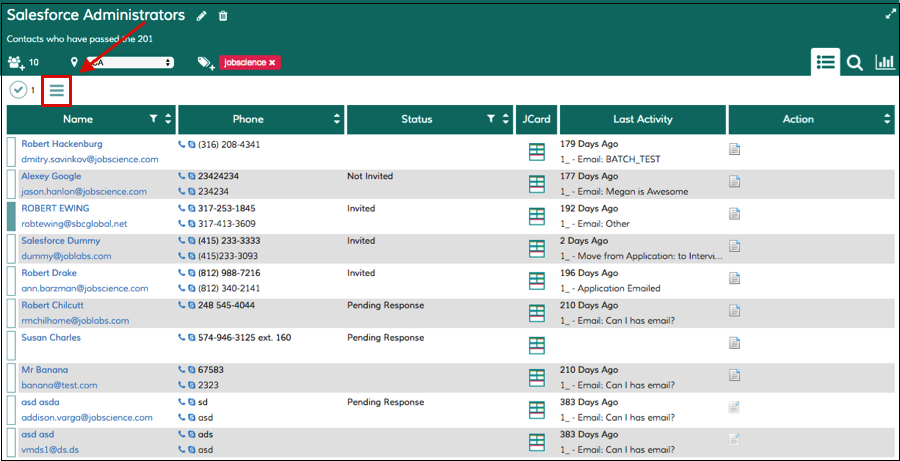The height and width of the screenshot is (461, 900).
Task: Click email vmds1@ds.ds
Action: tap(50, 450)
